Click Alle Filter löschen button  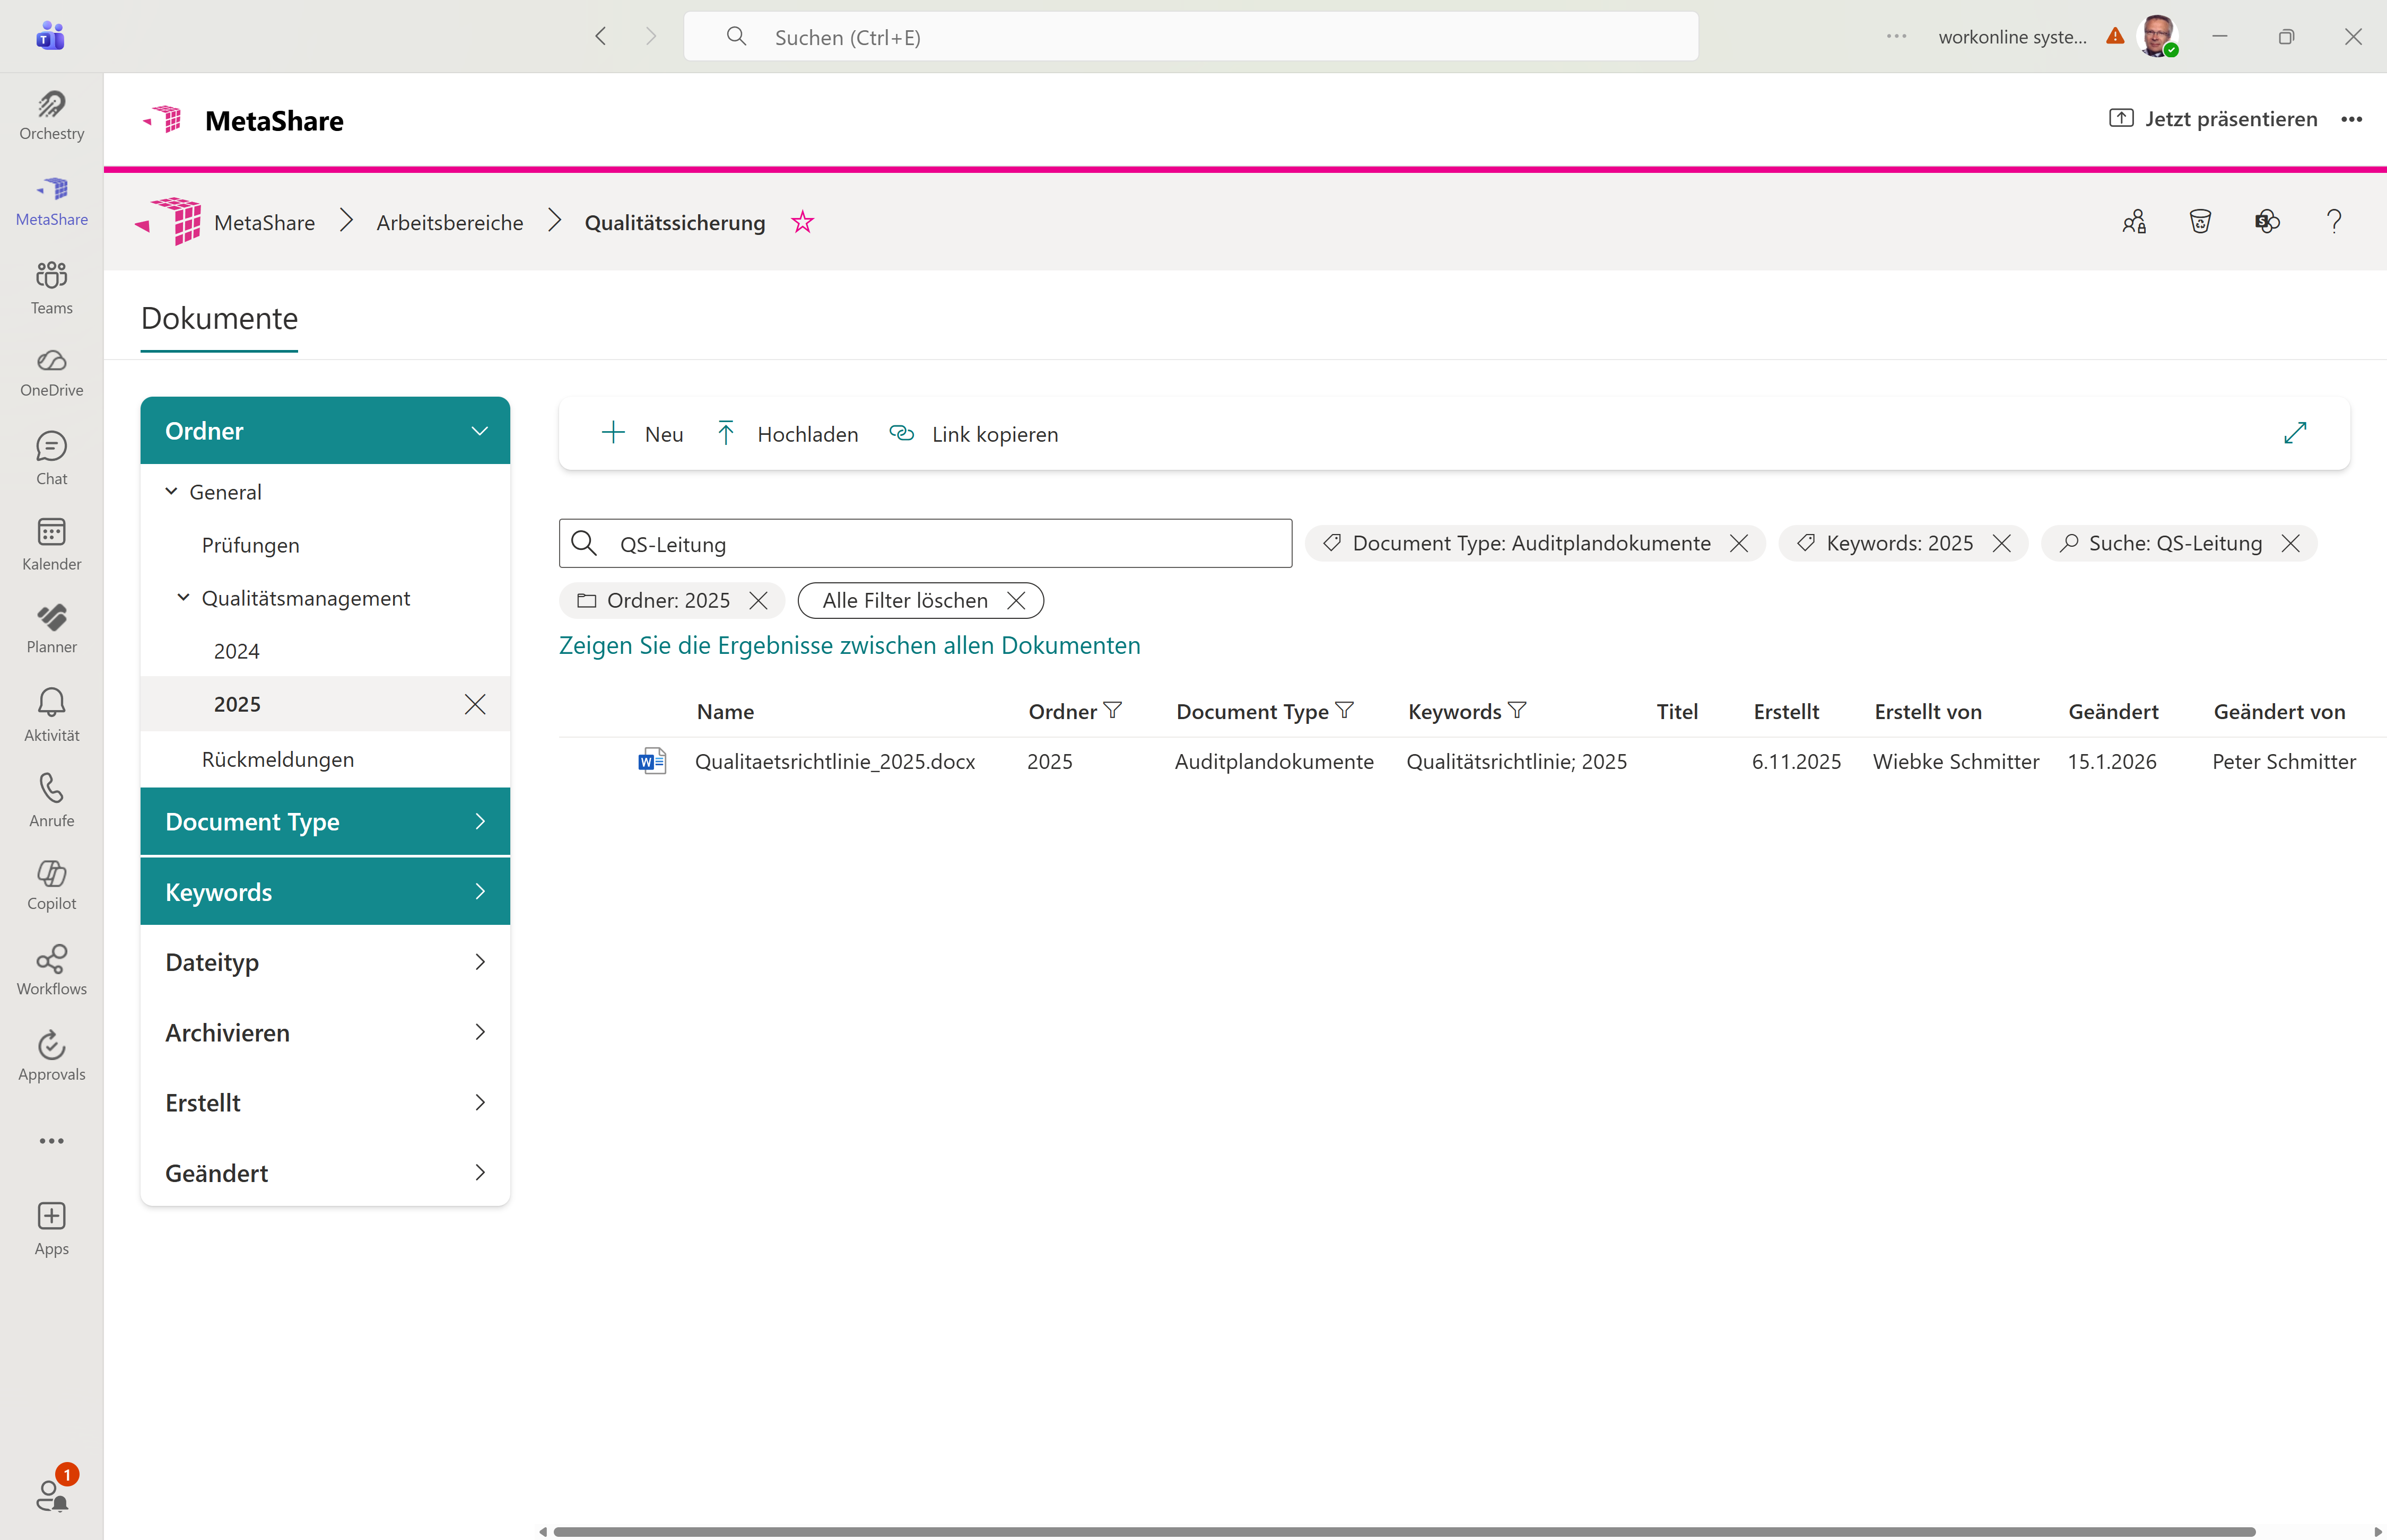920,600
